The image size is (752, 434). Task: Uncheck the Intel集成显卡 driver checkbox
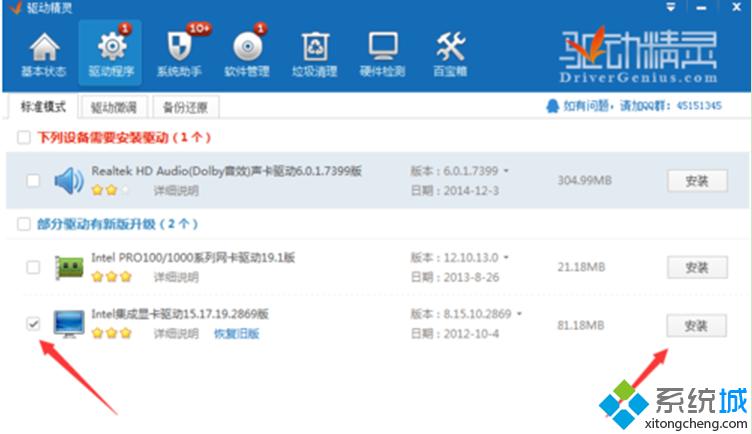click(33, 324)
